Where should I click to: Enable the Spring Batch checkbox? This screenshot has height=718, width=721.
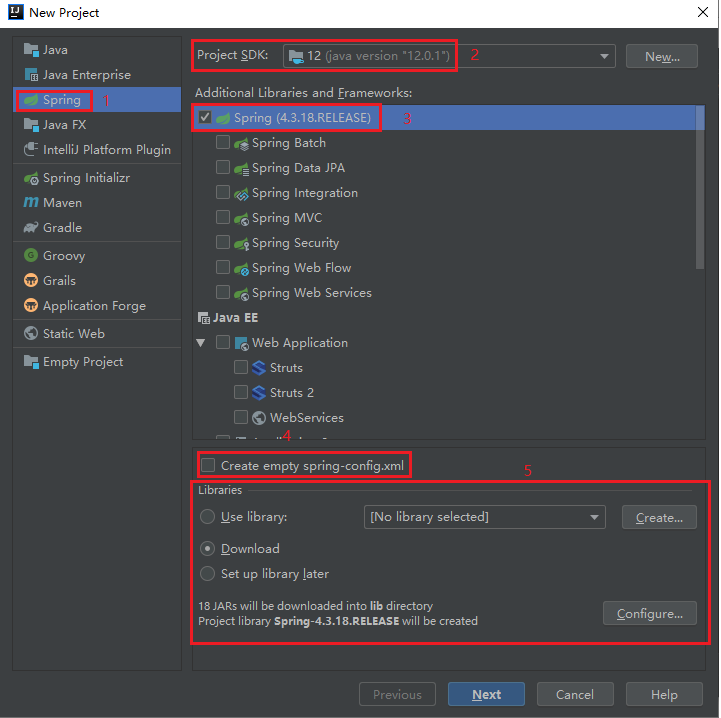(223, 143)
